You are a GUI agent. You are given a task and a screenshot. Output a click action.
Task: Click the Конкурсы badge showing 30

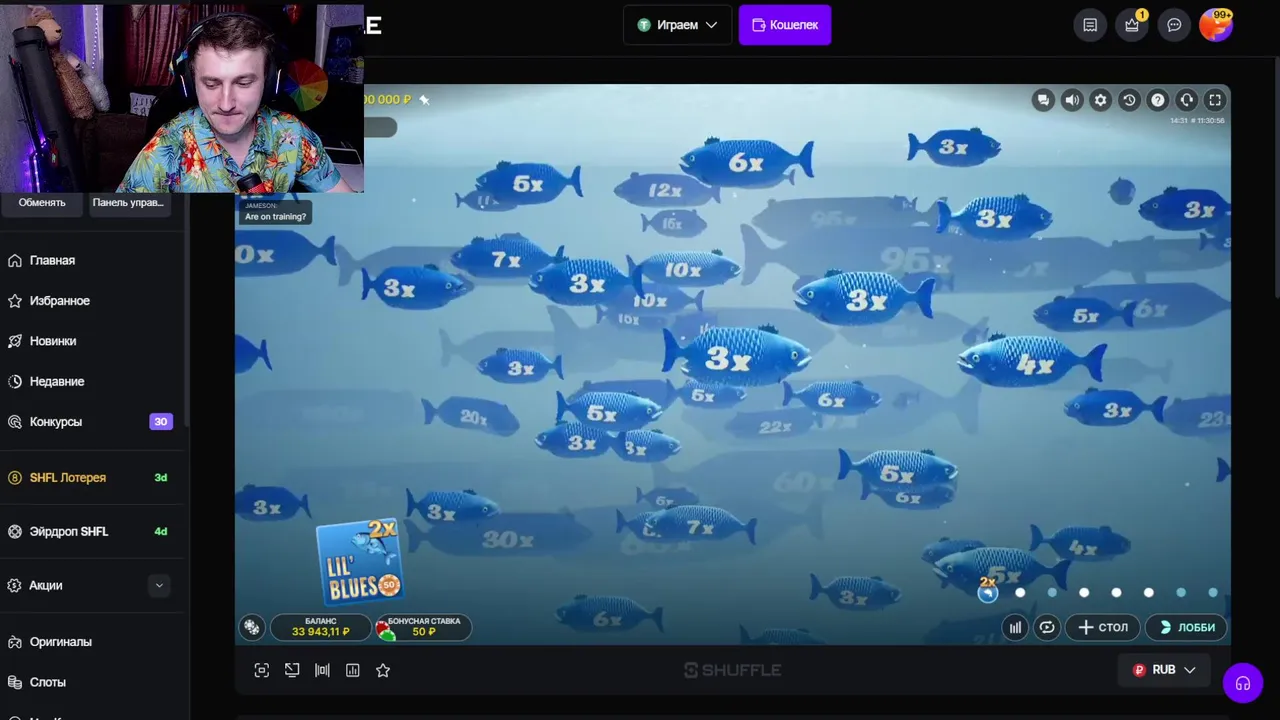click(x=160, y=422)
